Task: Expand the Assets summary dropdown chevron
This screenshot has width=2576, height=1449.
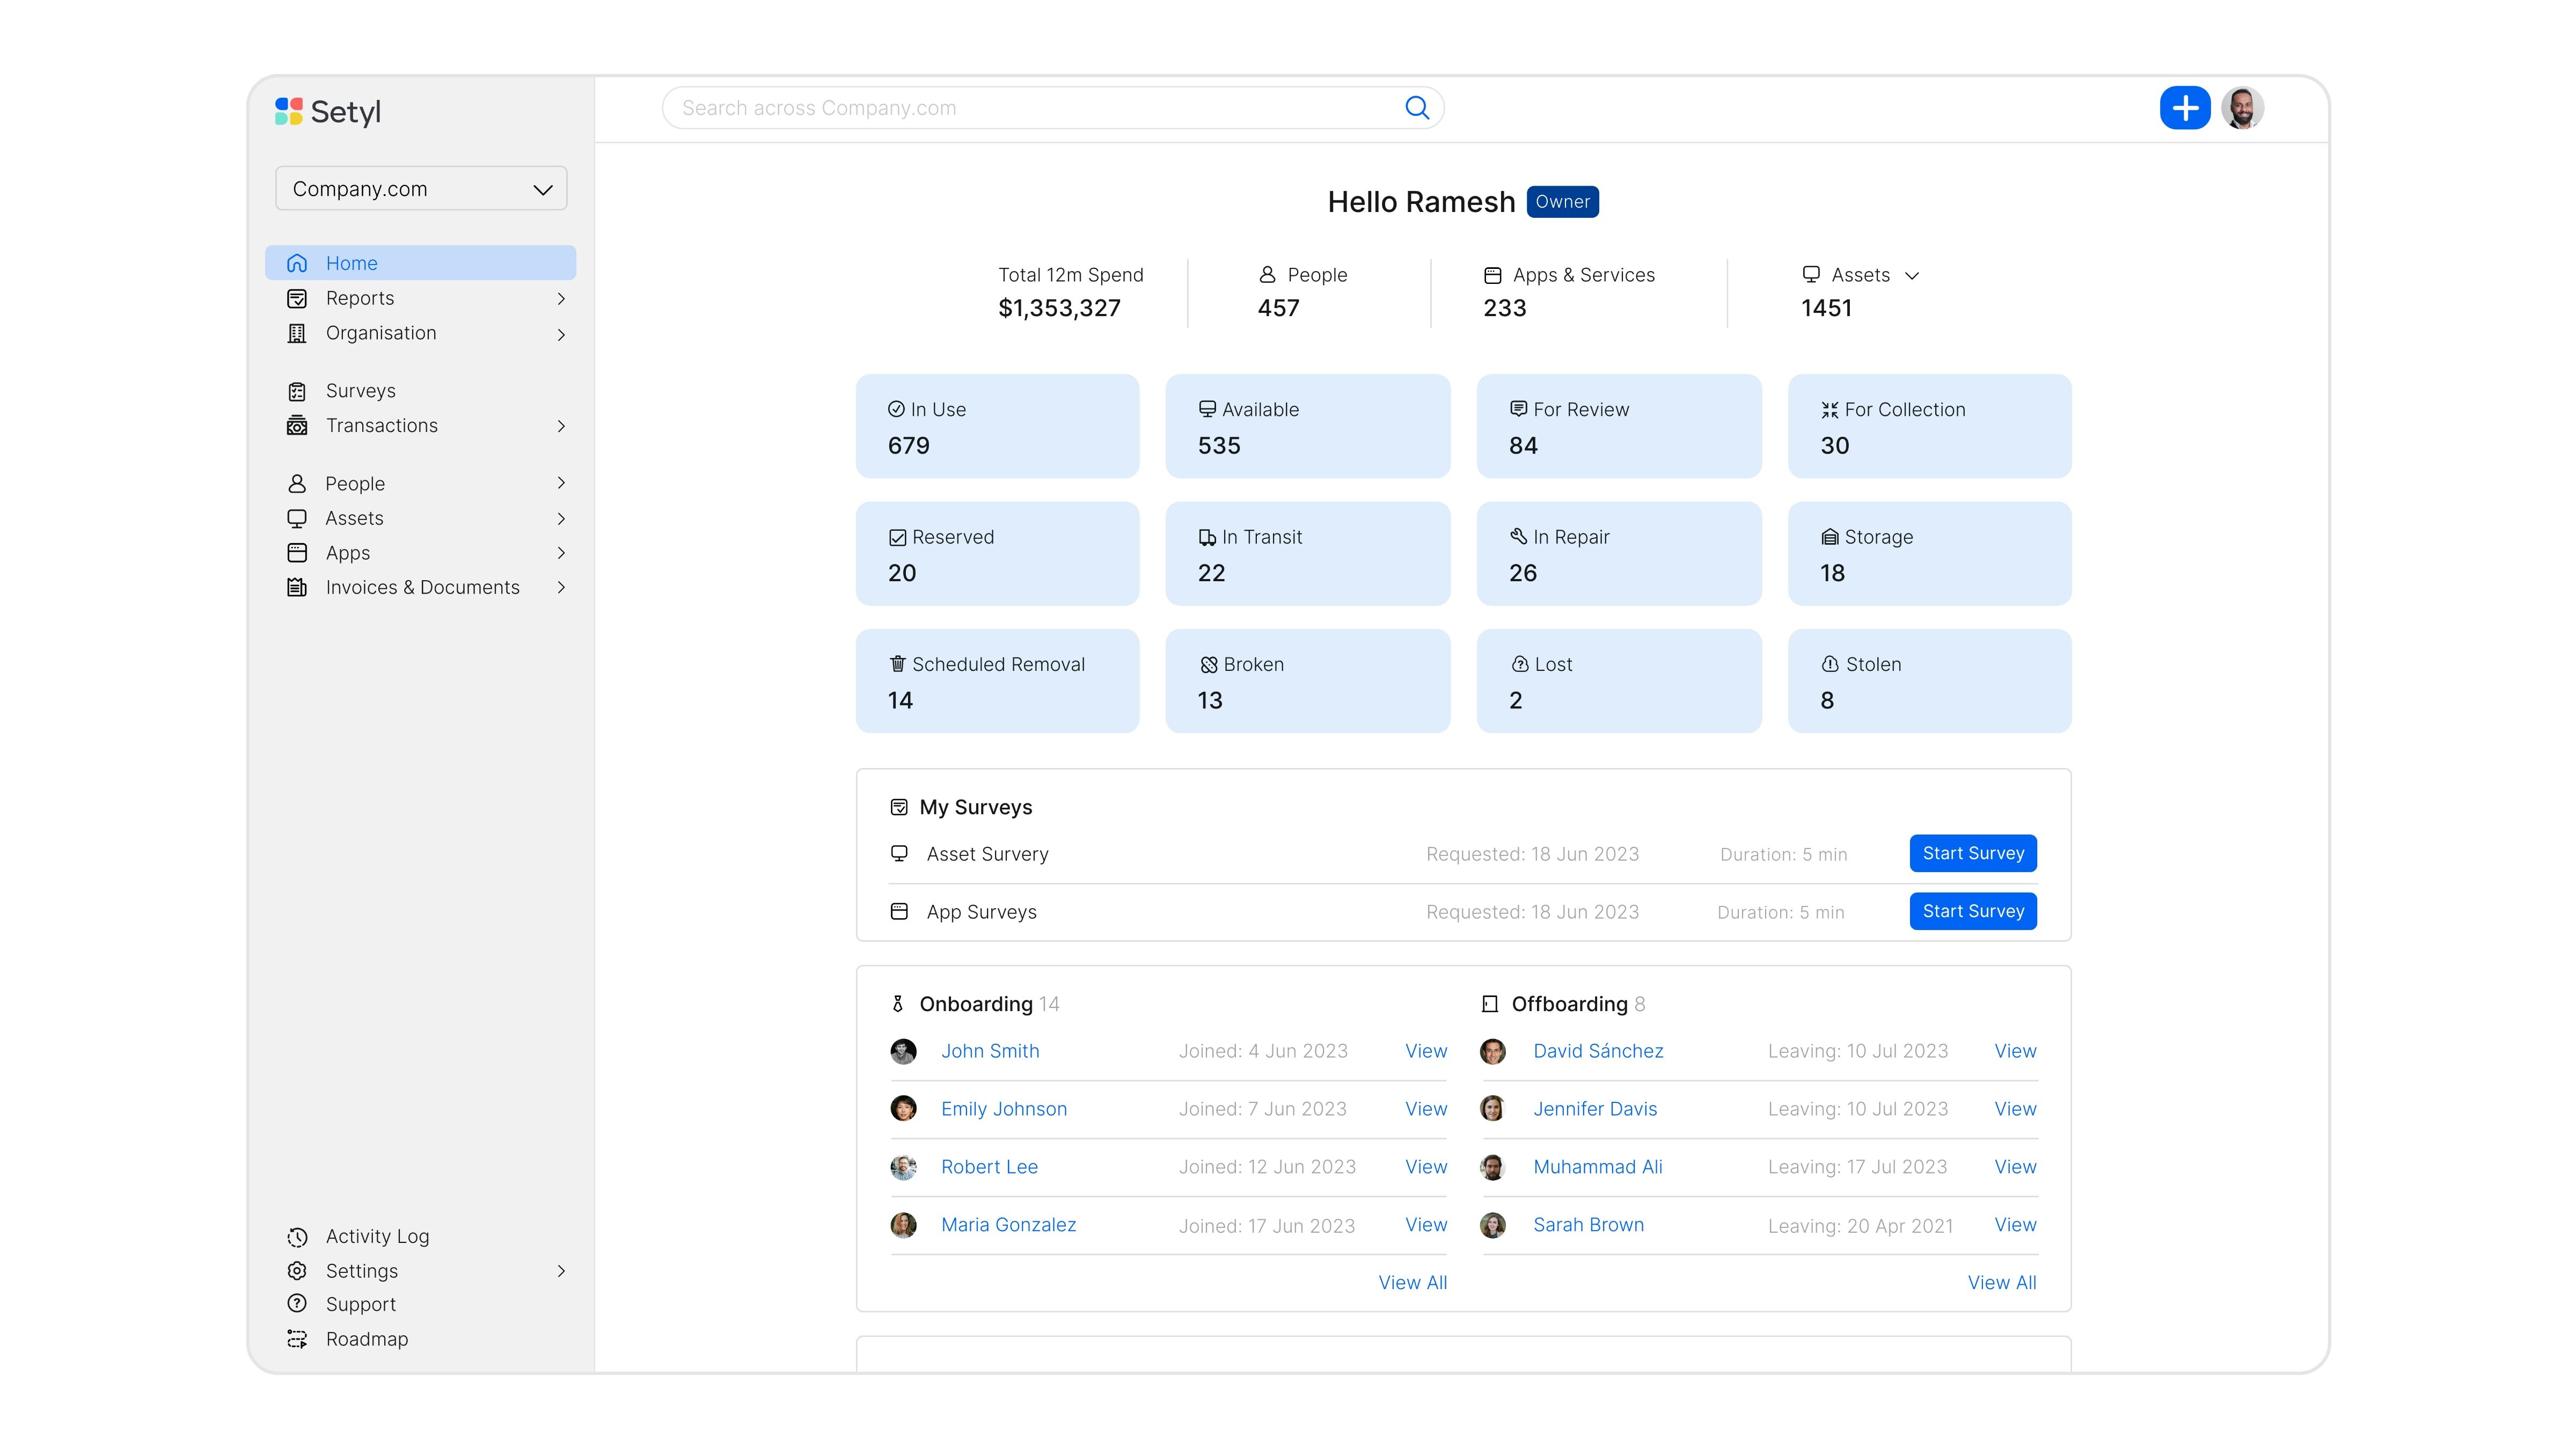Action: point(1912,276)
